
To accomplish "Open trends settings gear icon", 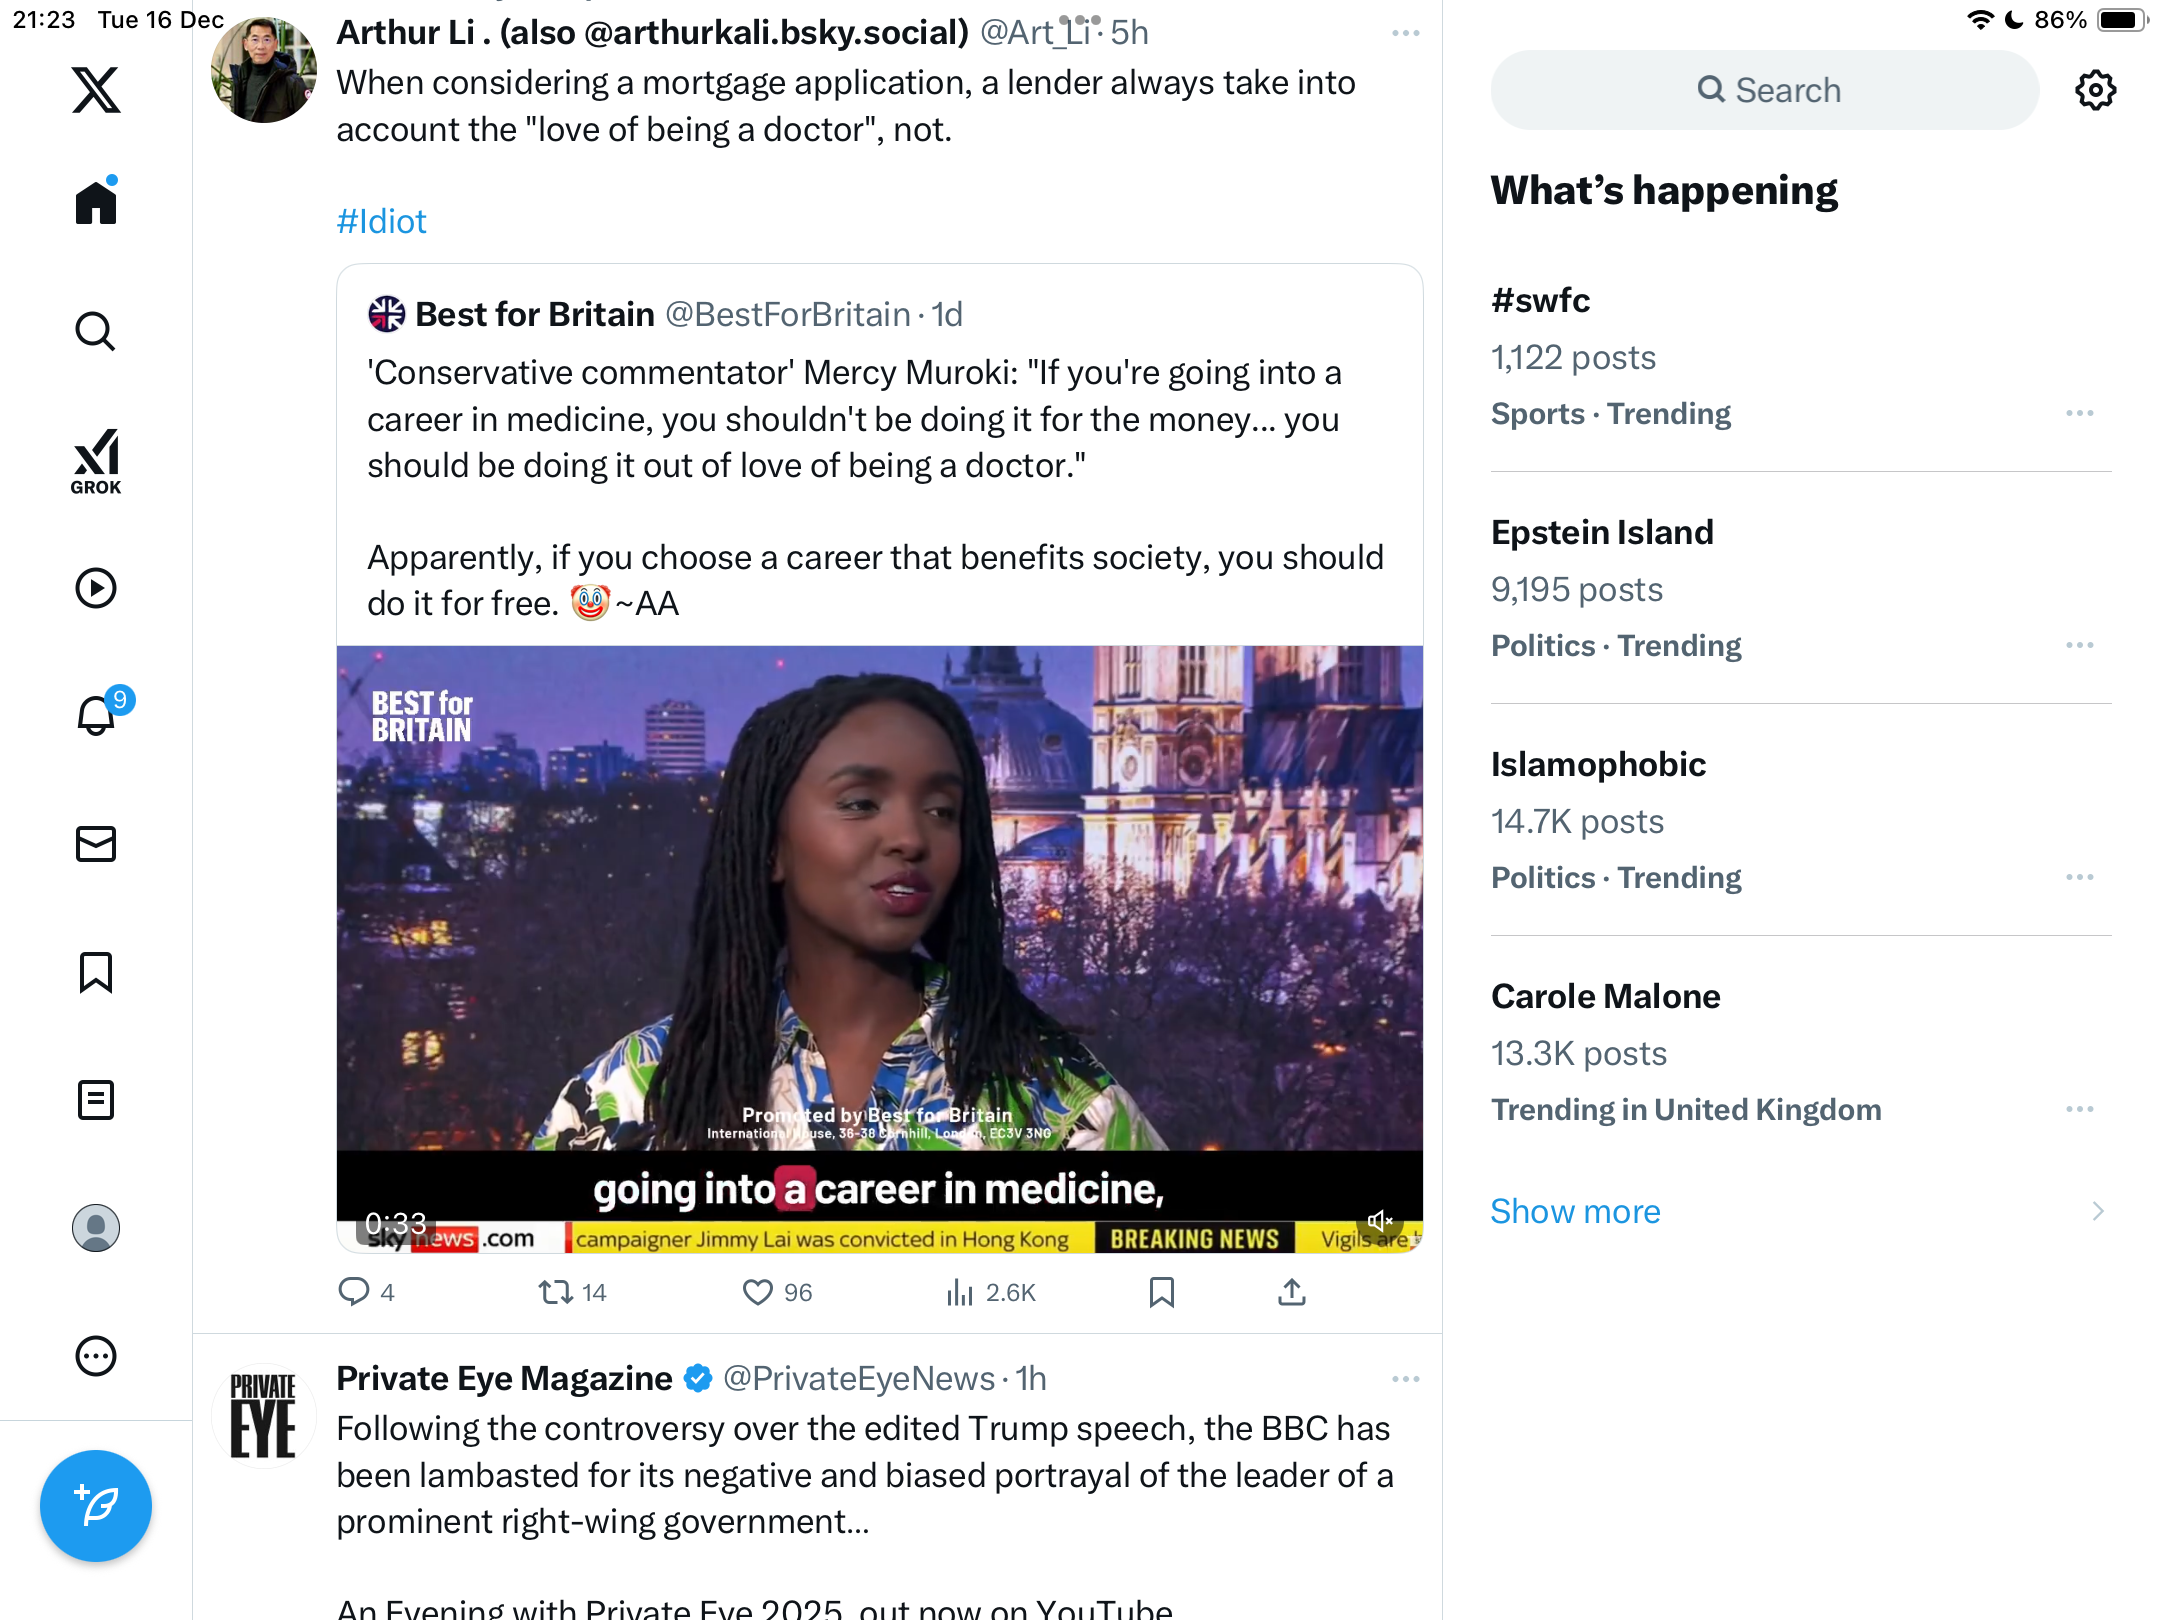I will (2095, 90).
